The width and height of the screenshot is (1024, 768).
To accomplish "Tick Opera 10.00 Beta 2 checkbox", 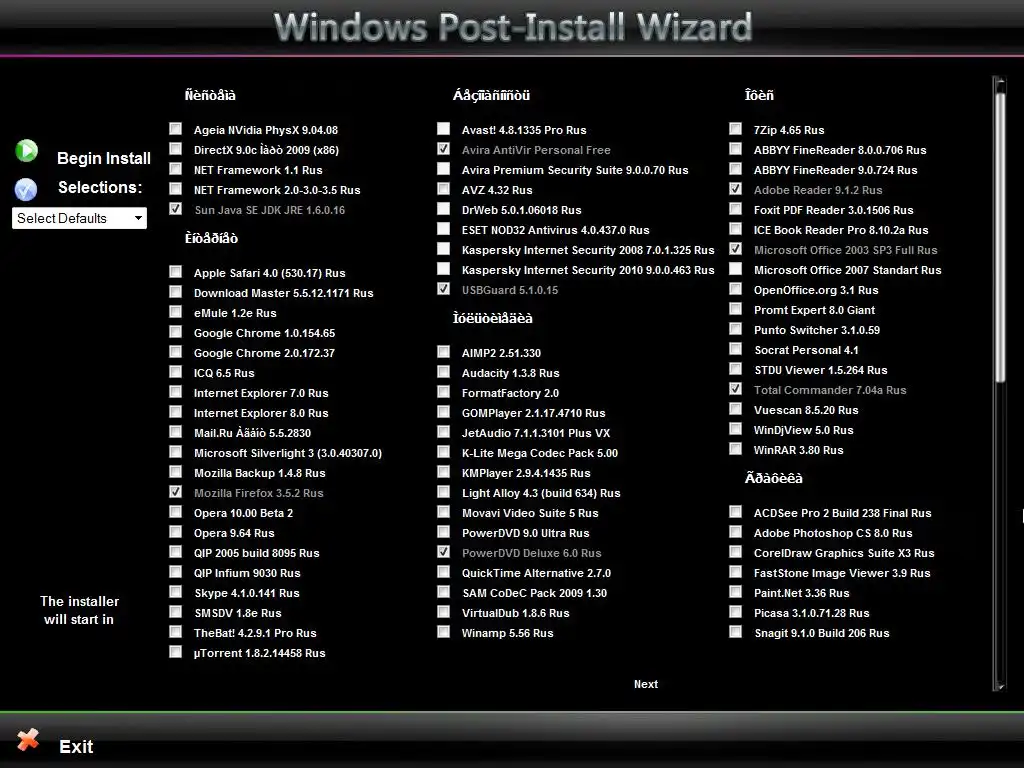I will (176, 512).
